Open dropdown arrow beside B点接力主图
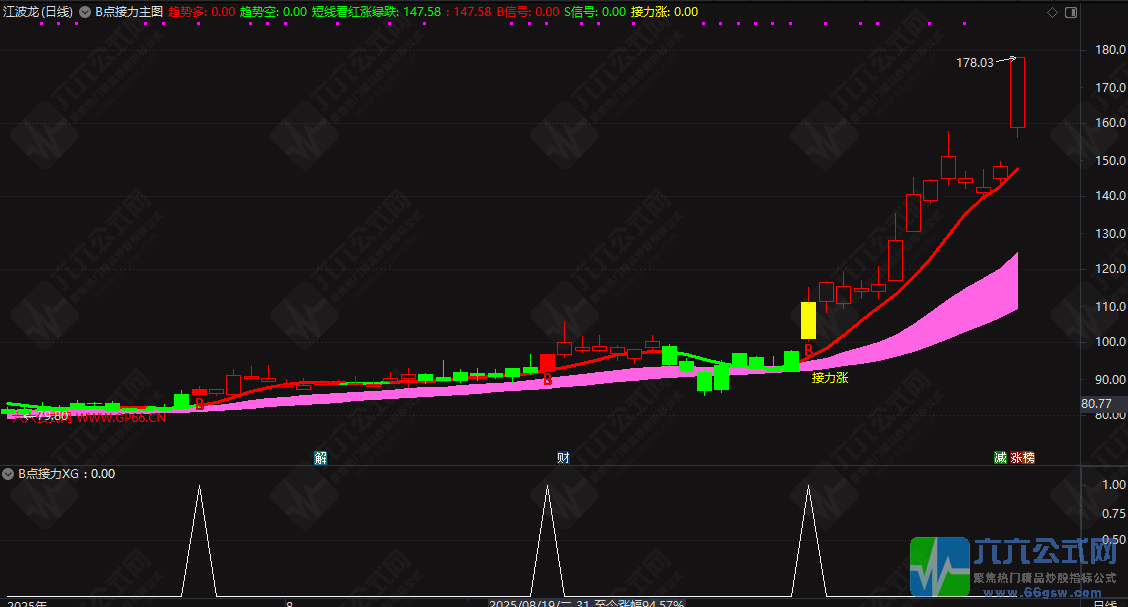1128x607 pixels. pyautogui.click(x=85, y=12)
